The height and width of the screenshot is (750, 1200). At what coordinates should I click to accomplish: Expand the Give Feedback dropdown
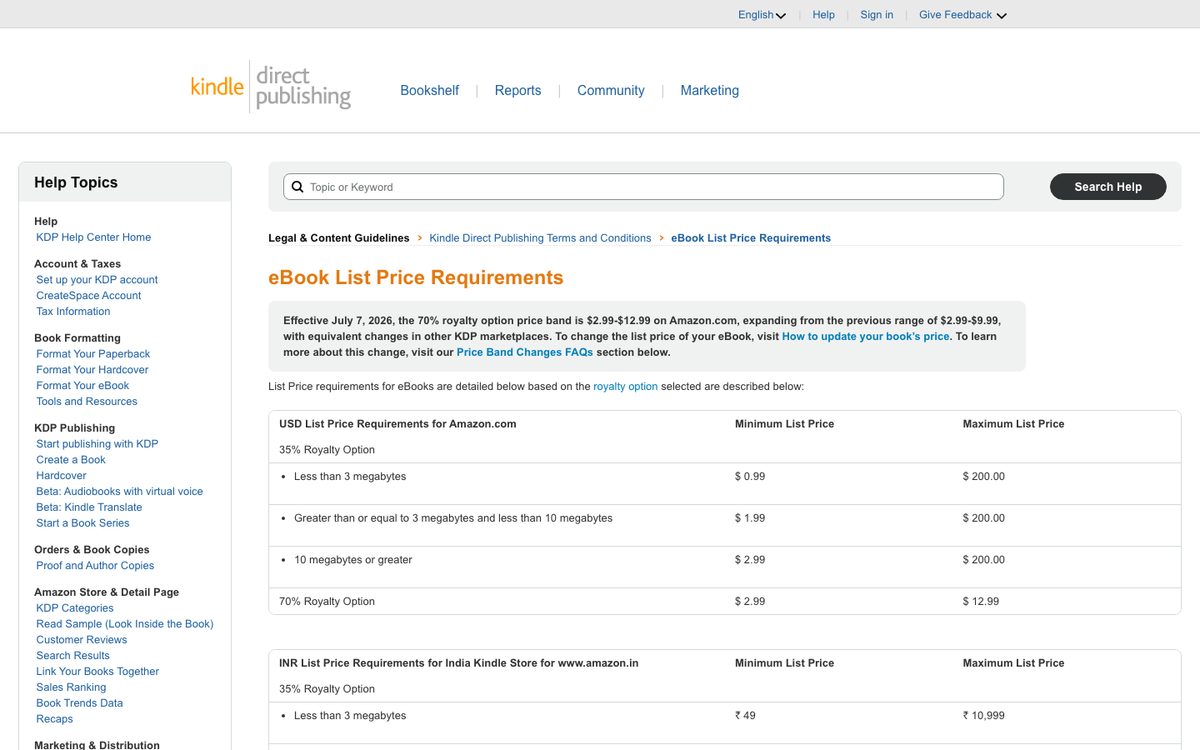coord(962,15)
